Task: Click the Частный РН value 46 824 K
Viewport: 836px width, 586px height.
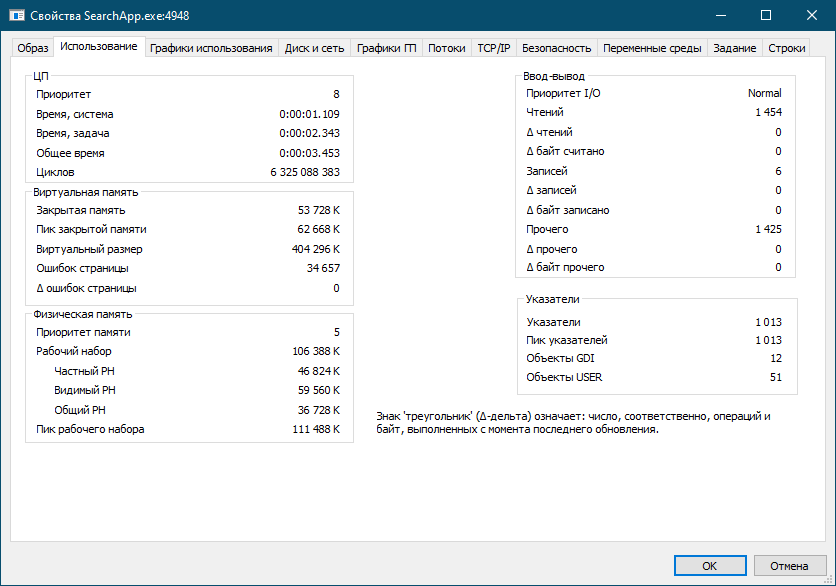Action: (x=319, y=371)
